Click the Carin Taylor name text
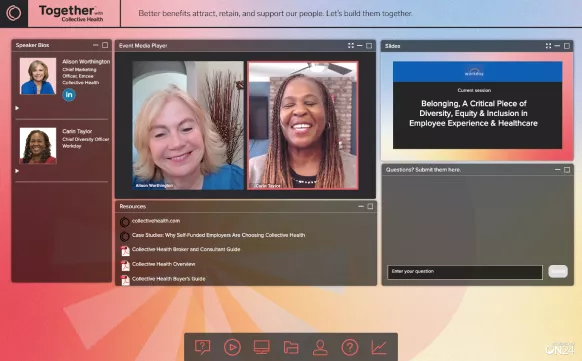This screenshot has width=582, height=361. click(x=77, y=131)
